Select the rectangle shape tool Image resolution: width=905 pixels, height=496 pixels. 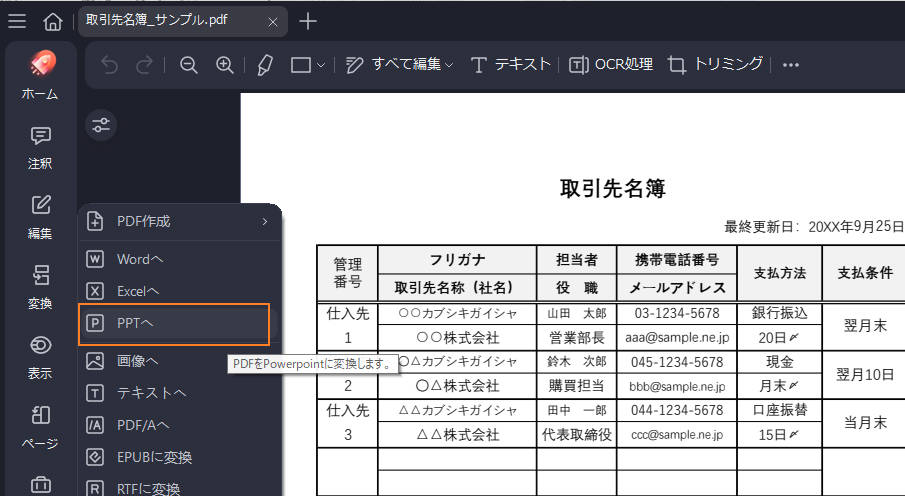[x=301, y=65]
